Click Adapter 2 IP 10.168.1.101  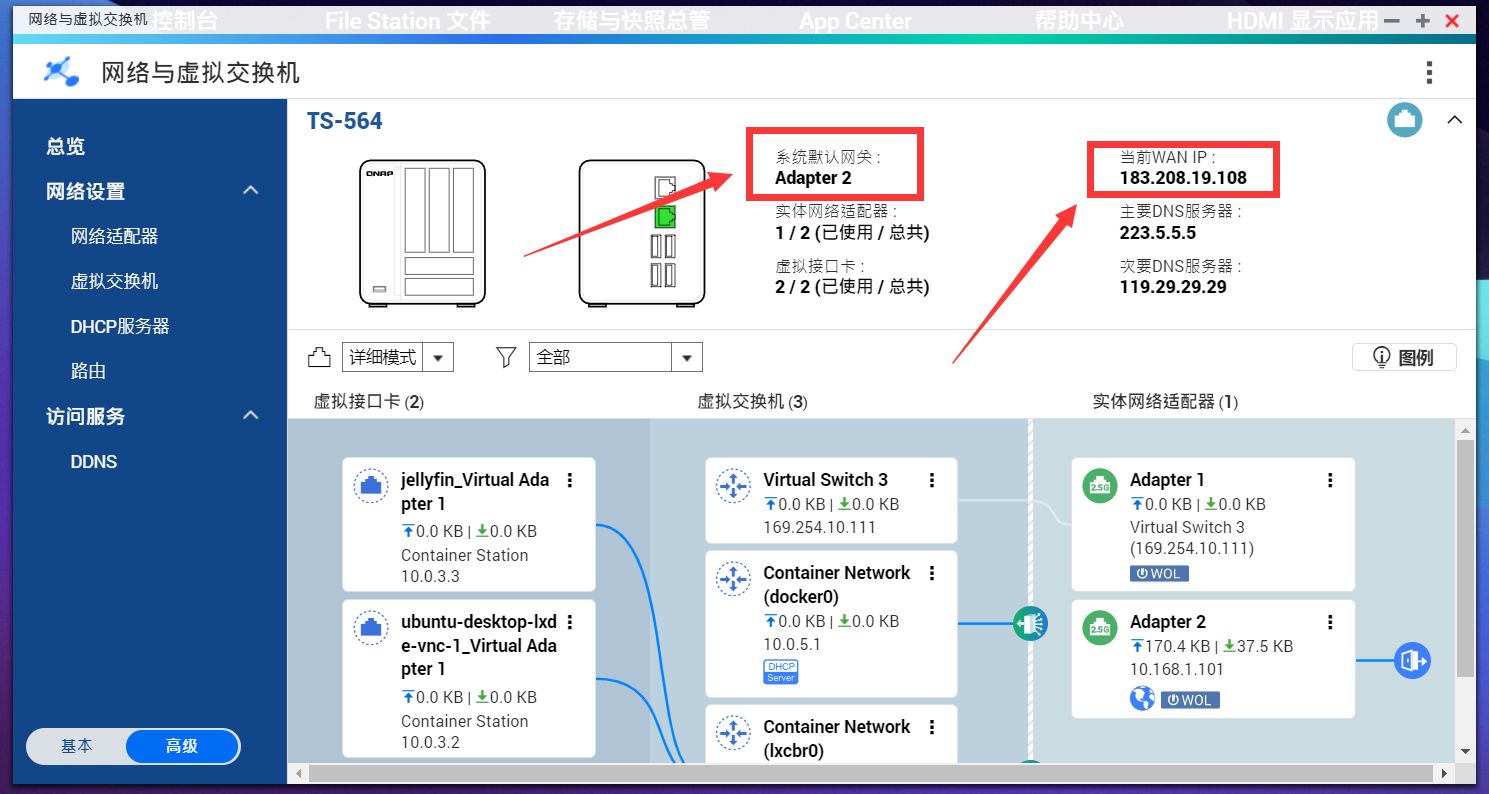[x=1177, y=669]
